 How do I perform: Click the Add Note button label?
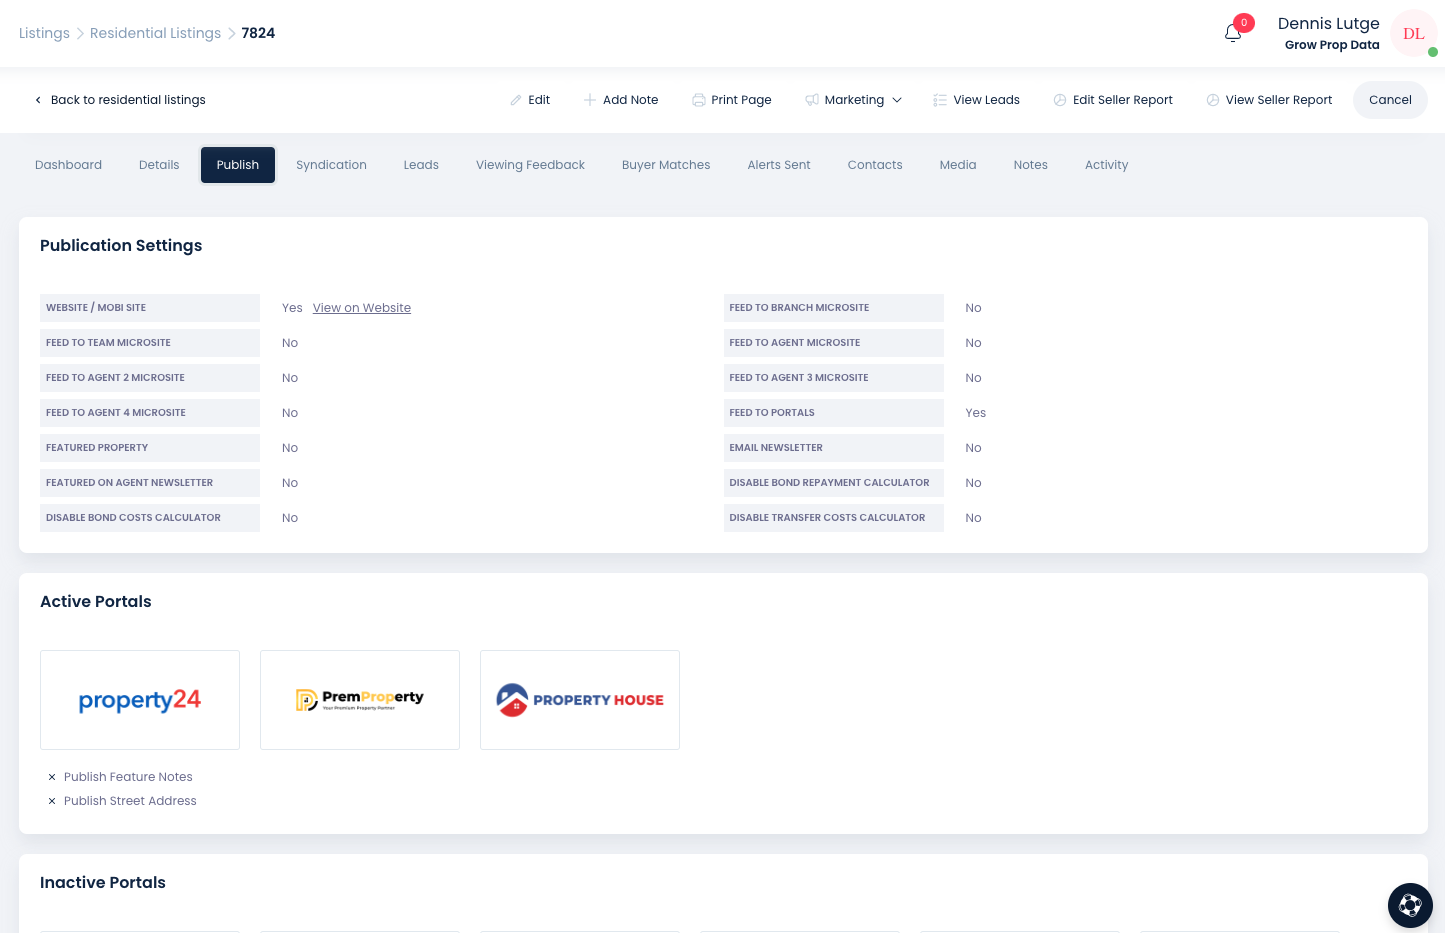pos(630,100)
